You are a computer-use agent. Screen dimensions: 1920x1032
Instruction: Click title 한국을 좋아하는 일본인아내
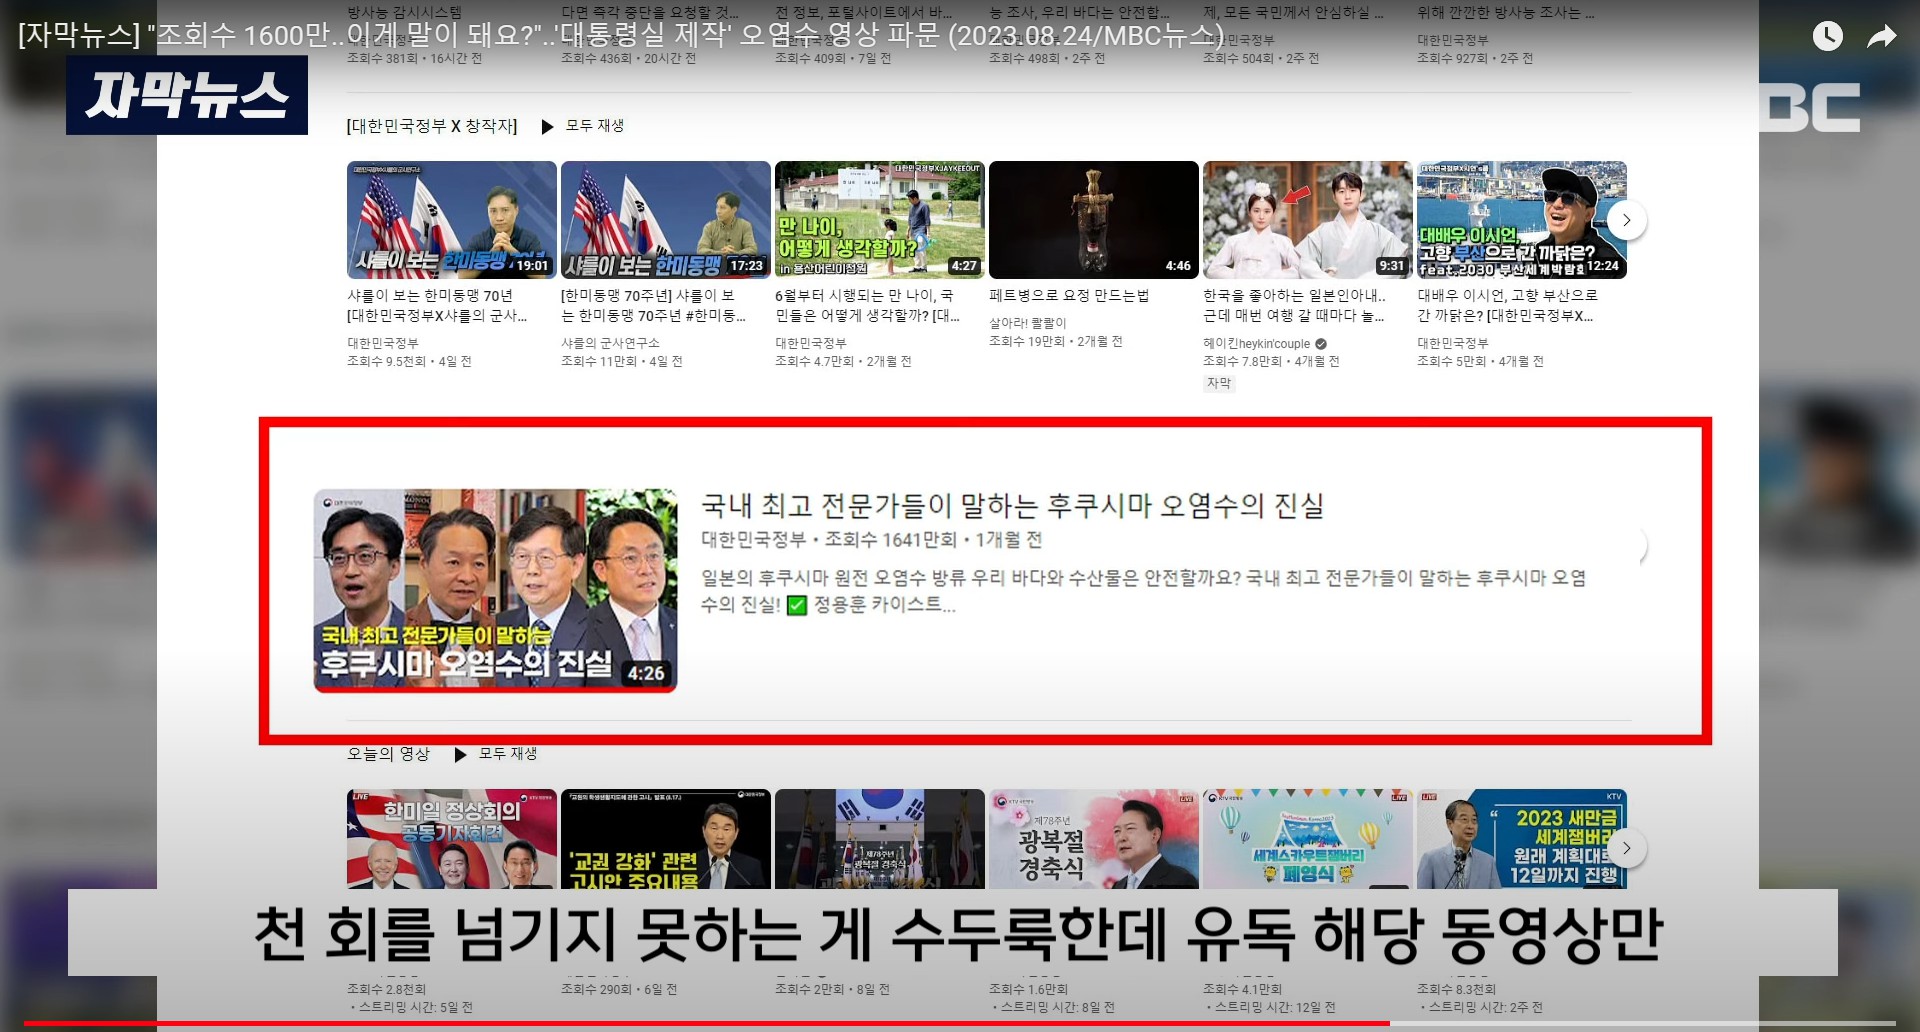tap(1294, 306)
